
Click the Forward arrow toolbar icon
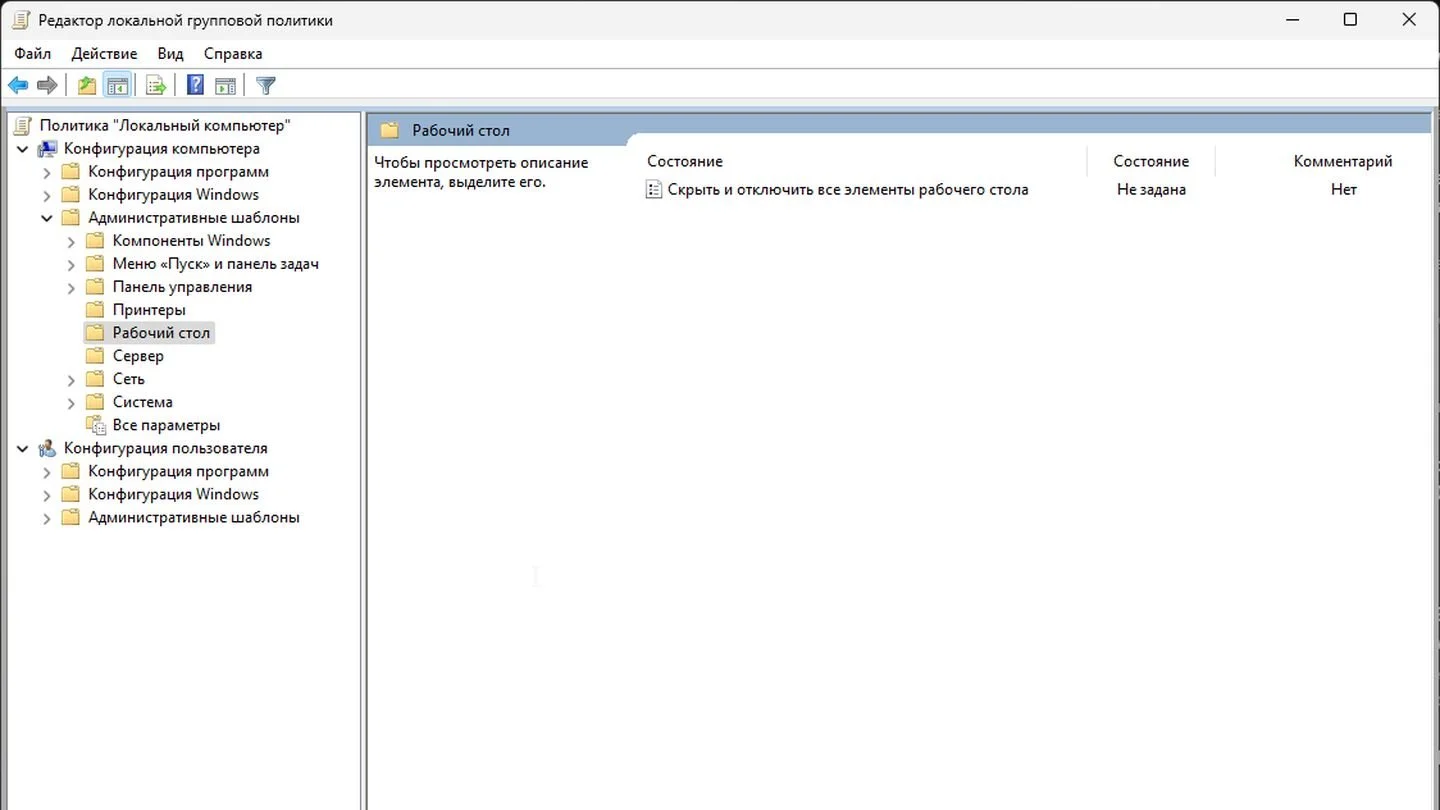[47, 86]
